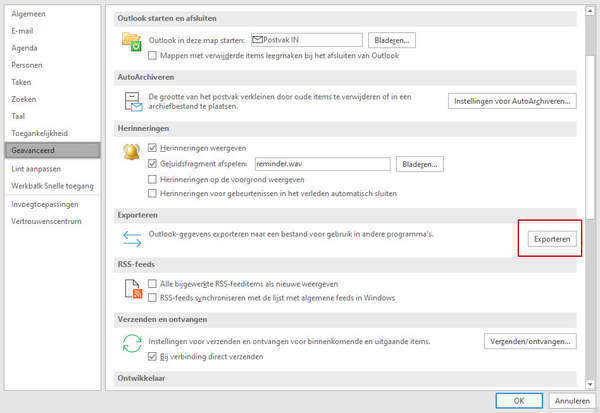600x413 pixels.
Task: Open the Algemeen options category
Action: click(52, 14)
